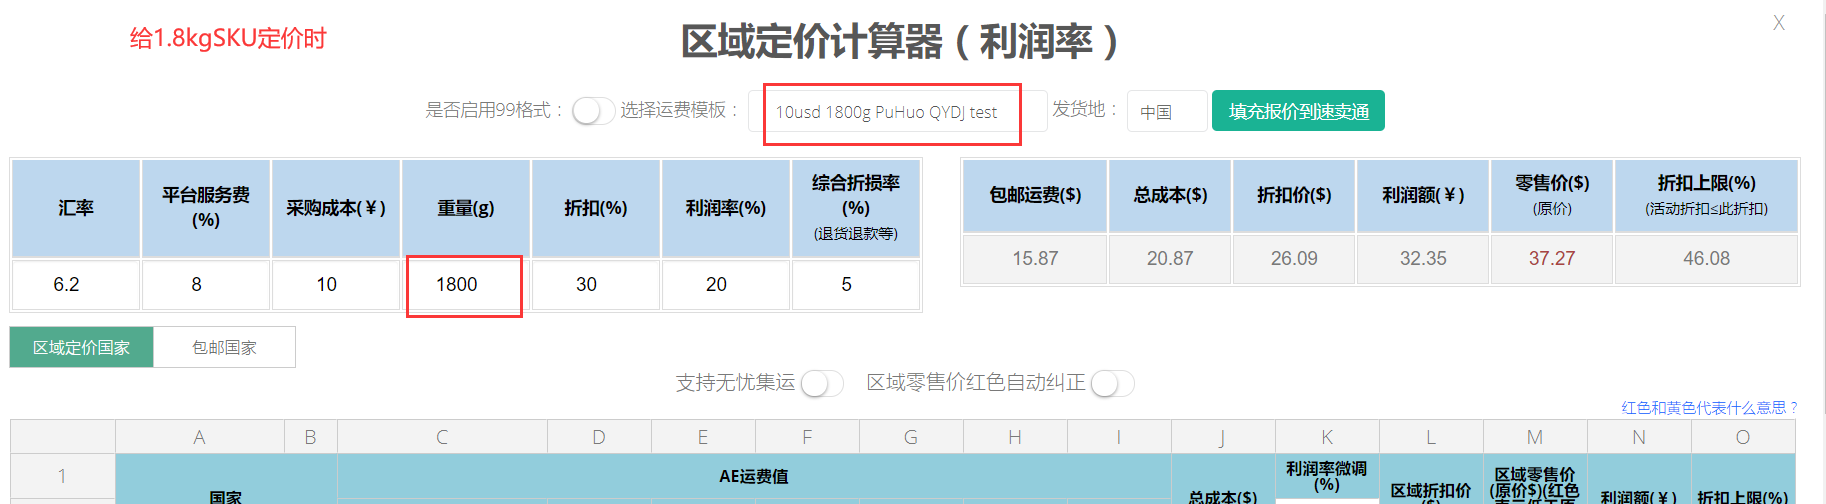Close the calculator dialog with X
Image resolution: width=1826 pixels, height=504 pixels.
click(1778, 22)
